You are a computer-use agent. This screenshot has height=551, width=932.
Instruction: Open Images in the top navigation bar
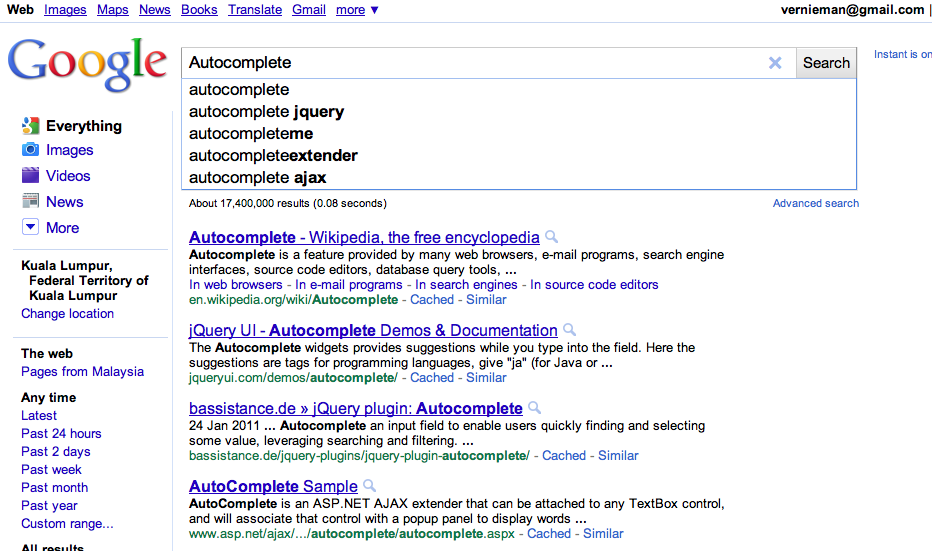(x=65, y=10)
